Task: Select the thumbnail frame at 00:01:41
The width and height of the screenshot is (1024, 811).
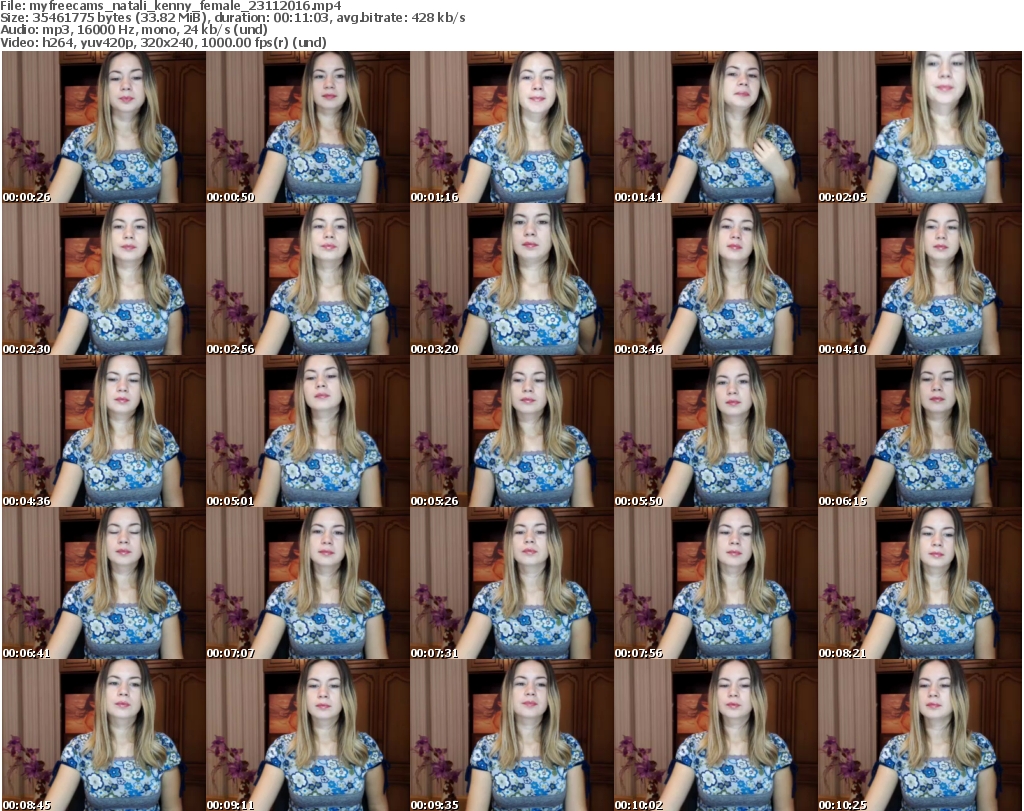Action: (x=716, y=127)
